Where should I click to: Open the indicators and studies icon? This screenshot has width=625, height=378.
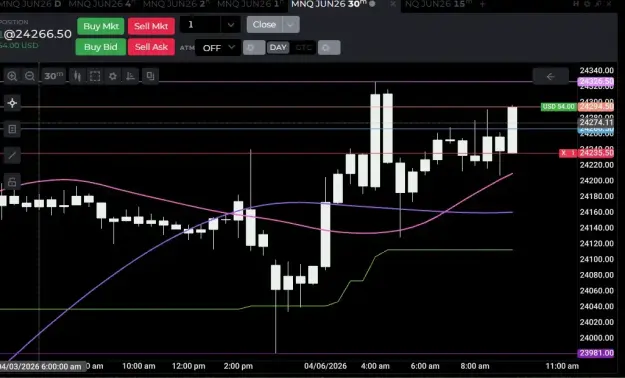tap(130, 76)
